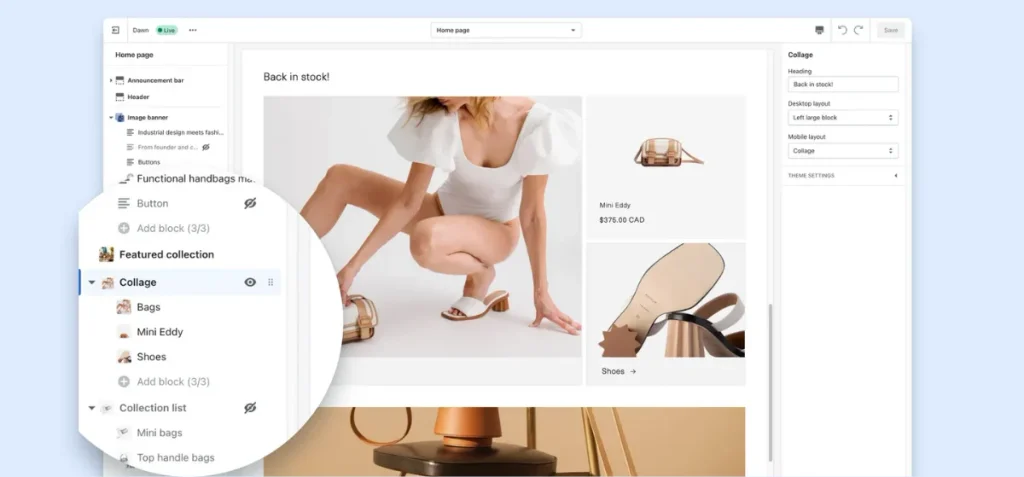This screenshot has width=1024, height=477.
Task: Click the Bags block thumbnail
Action: [x=124, y=307]
